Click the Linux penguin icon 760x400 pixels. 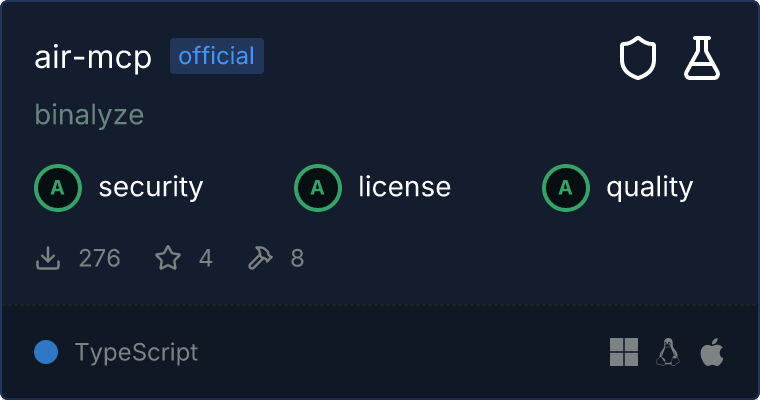coord(668,352)
